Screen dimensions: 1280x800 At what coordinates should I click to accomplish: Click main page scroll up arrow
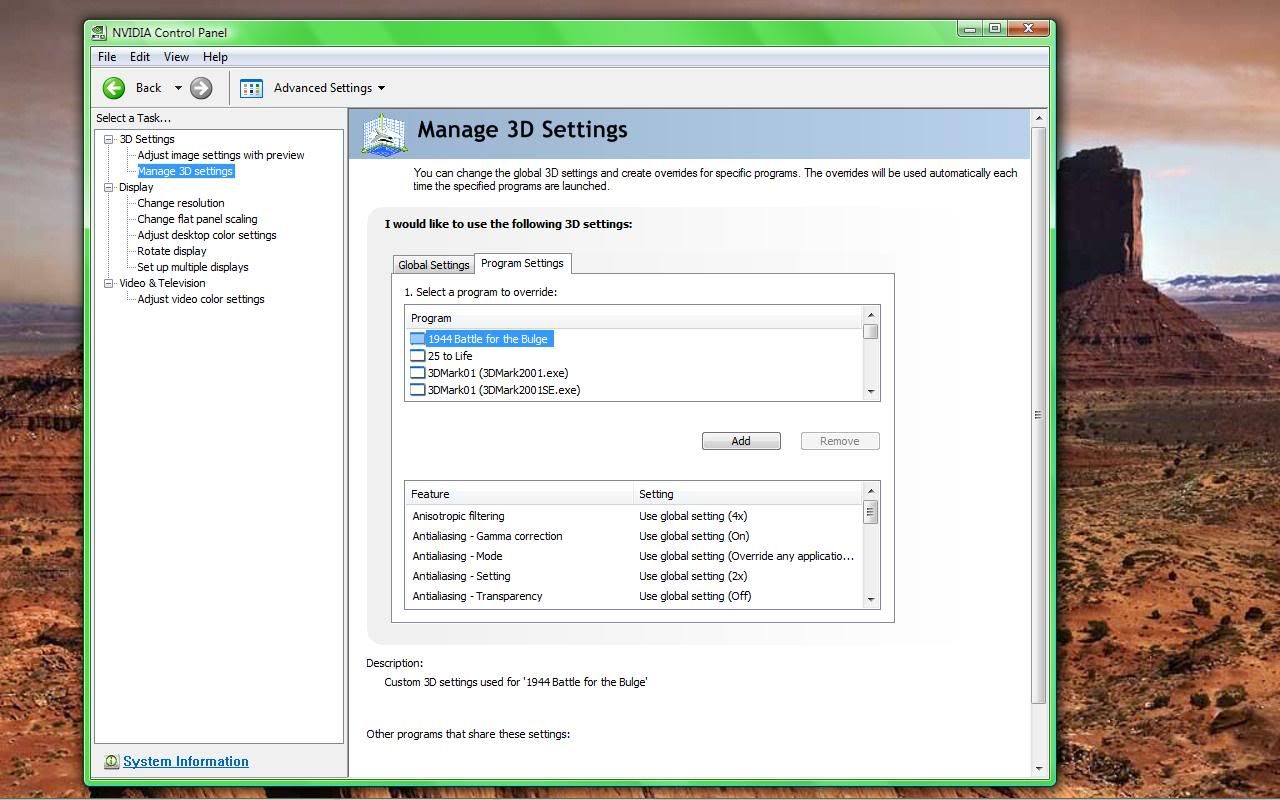1039,118
